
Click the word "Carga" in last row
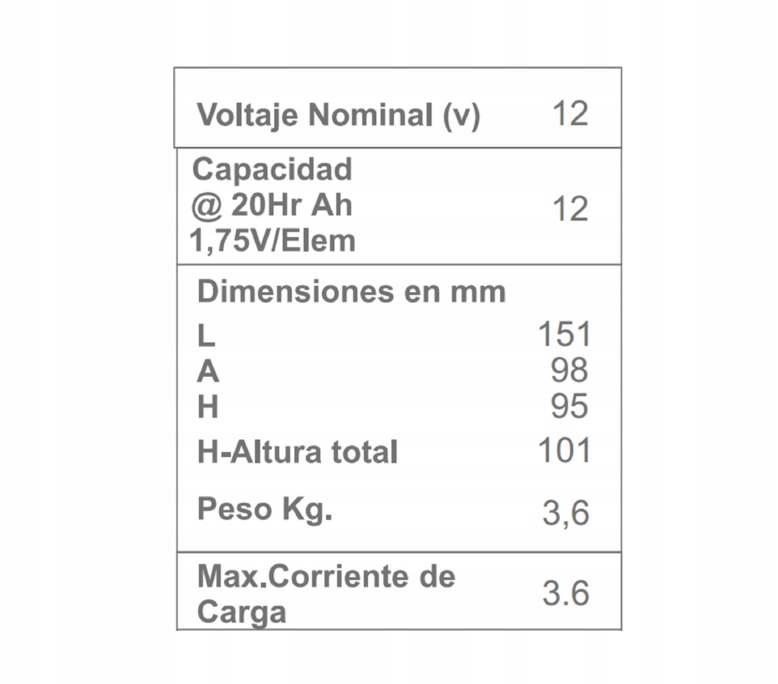[x=241, y=612]
